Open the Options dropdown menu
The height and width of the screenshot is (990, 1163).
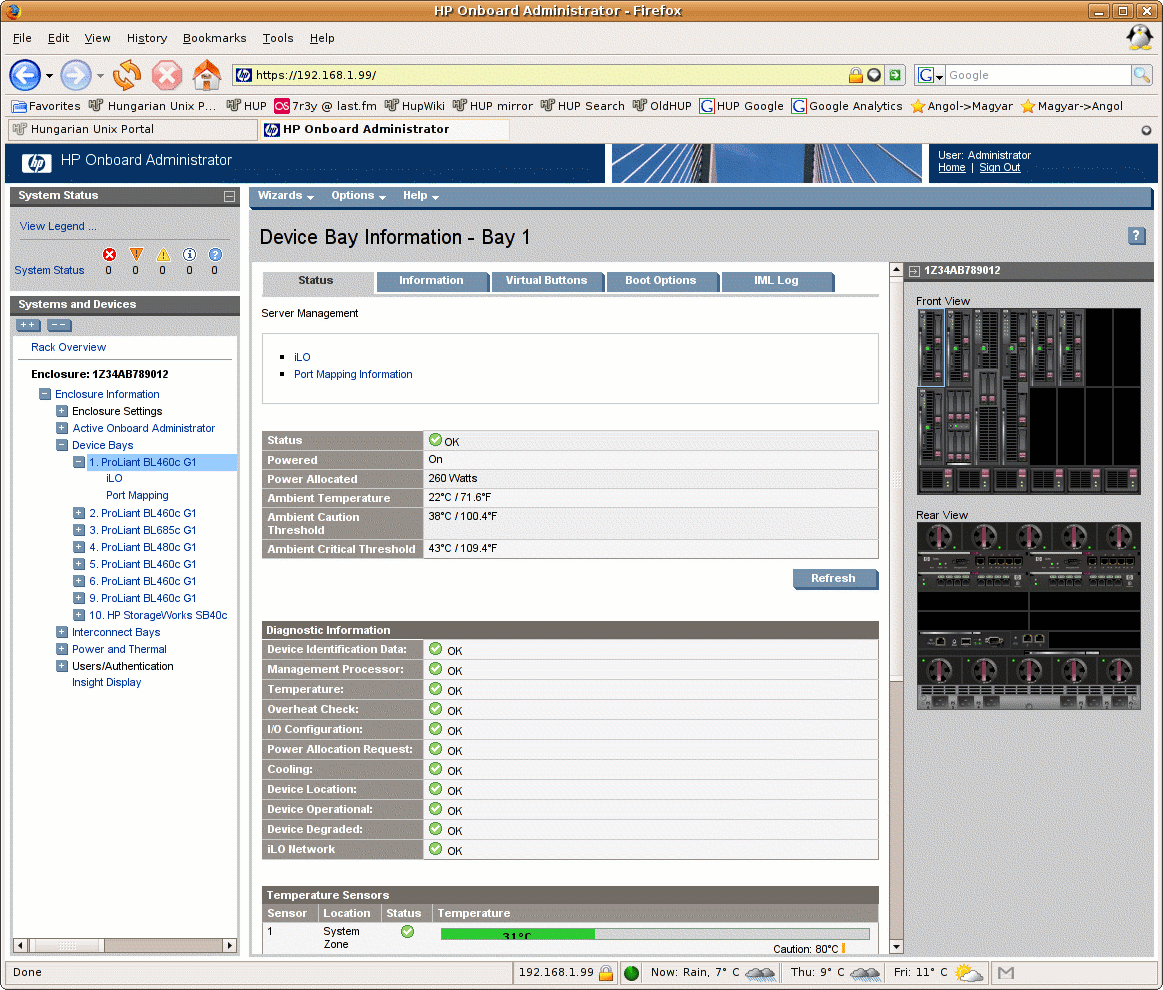click(358, 196)
